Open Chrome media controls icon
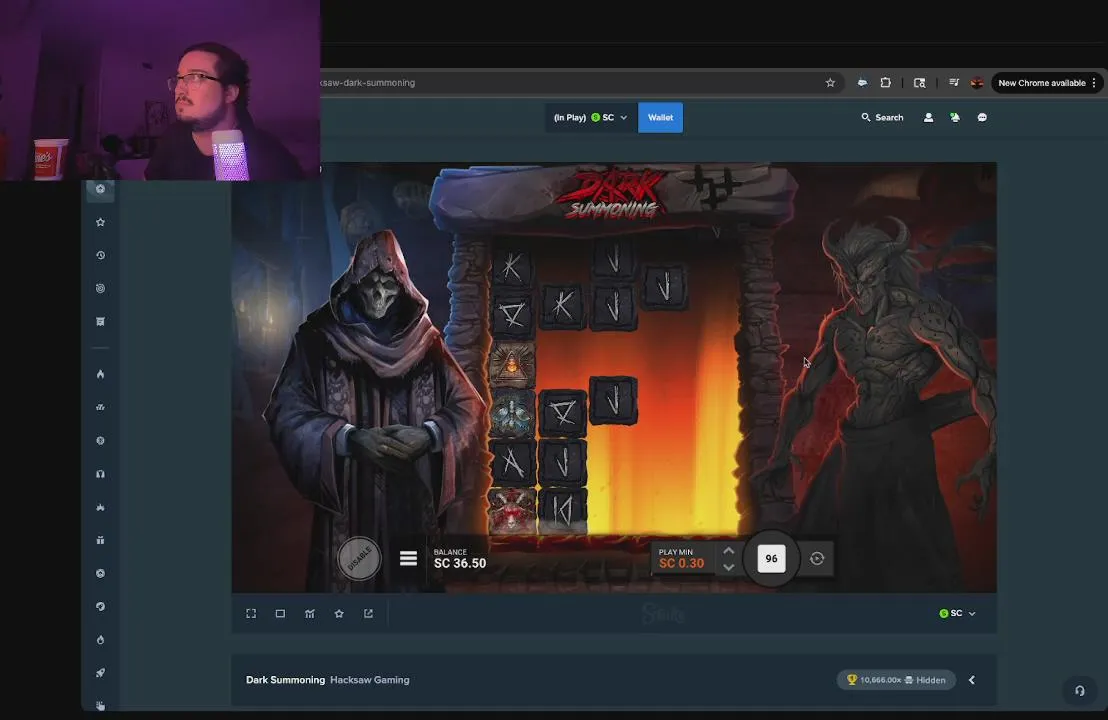Viewport: 1108px width, 720px height. click(x=954, y=83)
